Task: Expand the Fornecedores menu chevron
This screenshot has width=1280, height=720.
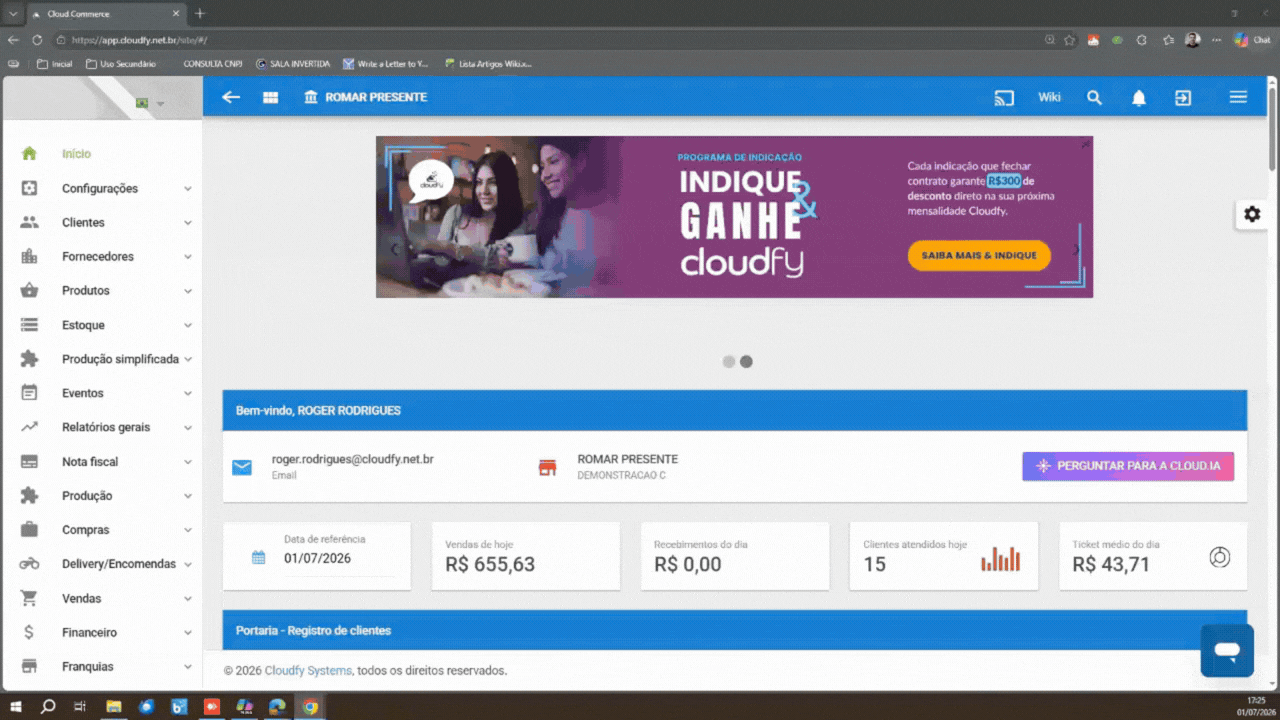Action: click(188, 256)
